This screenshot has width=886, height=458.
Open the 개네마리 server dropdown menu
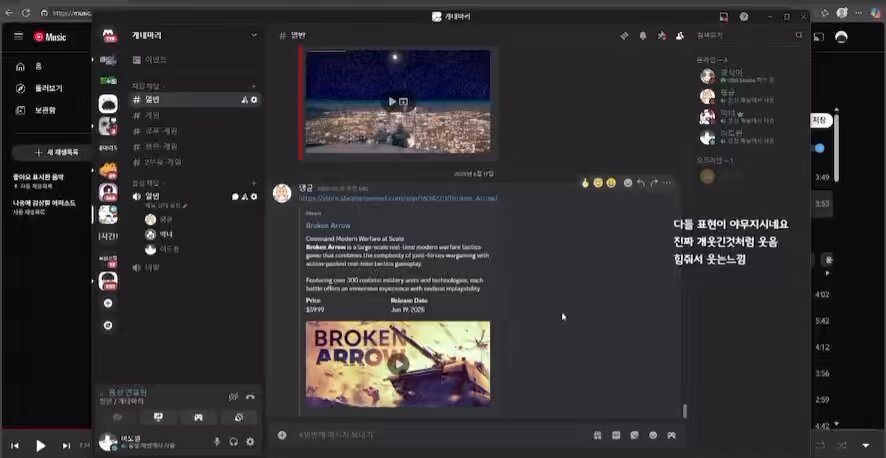click(x=254, y=35)
